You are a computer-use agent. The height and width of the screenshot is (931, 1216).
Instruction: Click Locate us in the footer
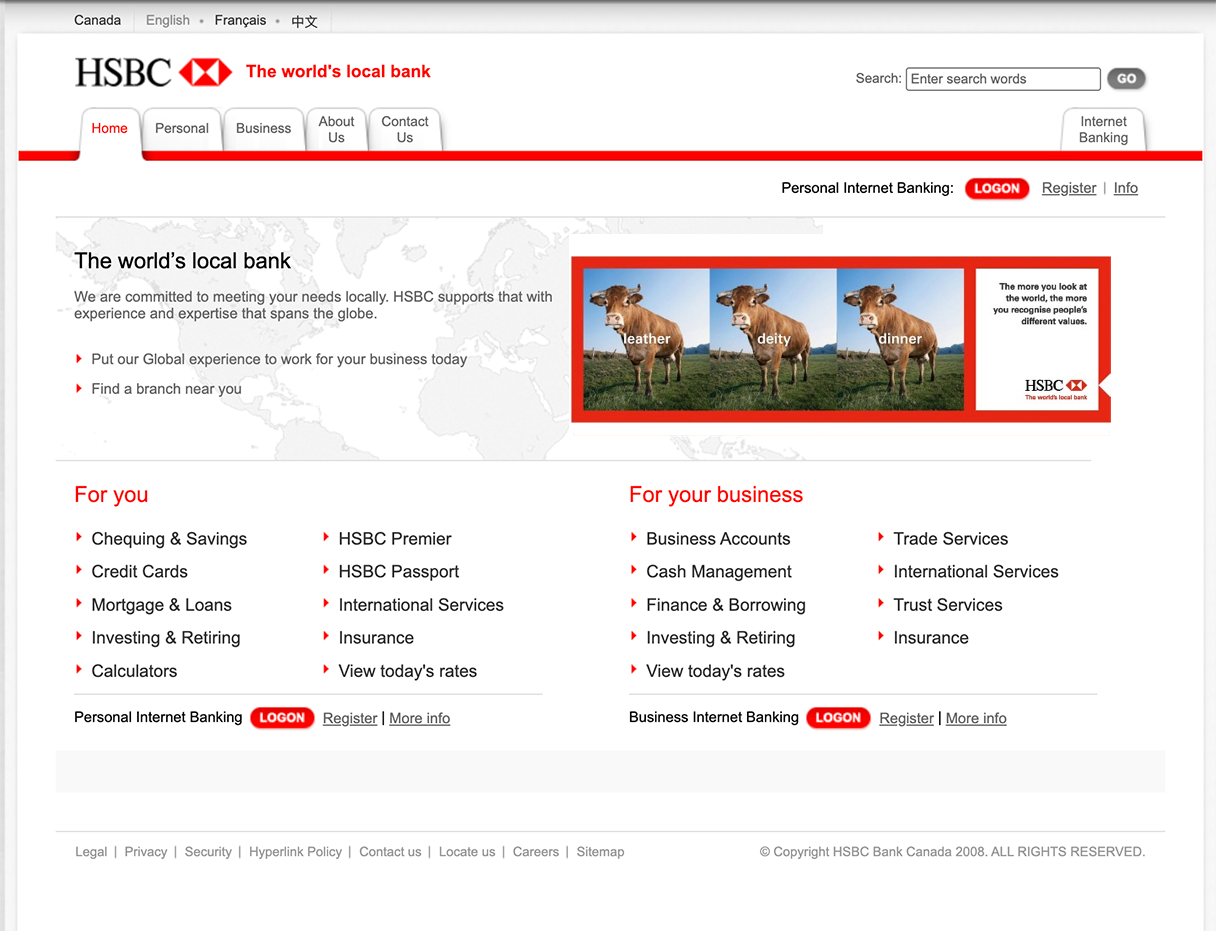point(467,852)
